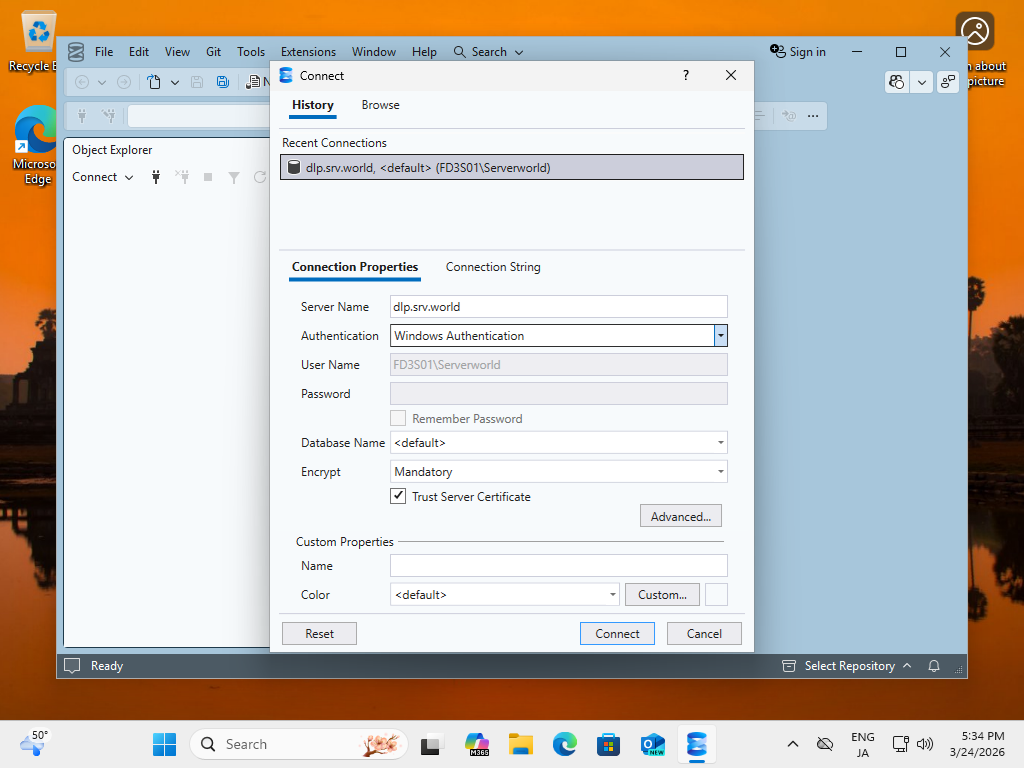Click the three-dot overflow icon in SSMS toolbar

click(x=813, y=116)
